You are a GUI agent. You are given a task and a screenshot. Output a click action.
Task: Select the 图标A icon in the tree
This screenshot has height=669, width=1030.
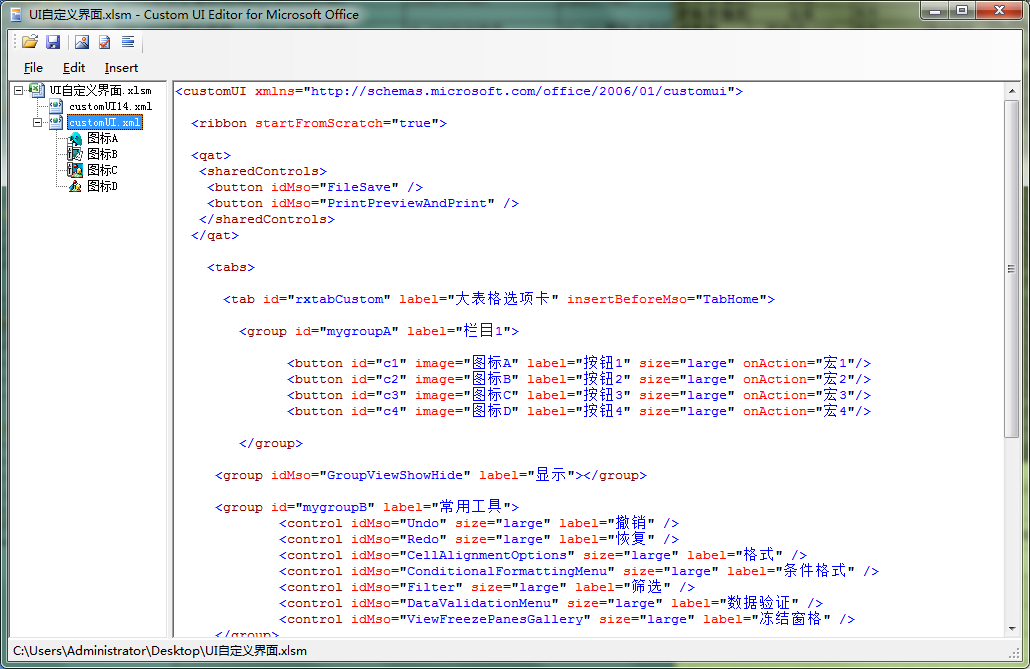pos(97,138)
